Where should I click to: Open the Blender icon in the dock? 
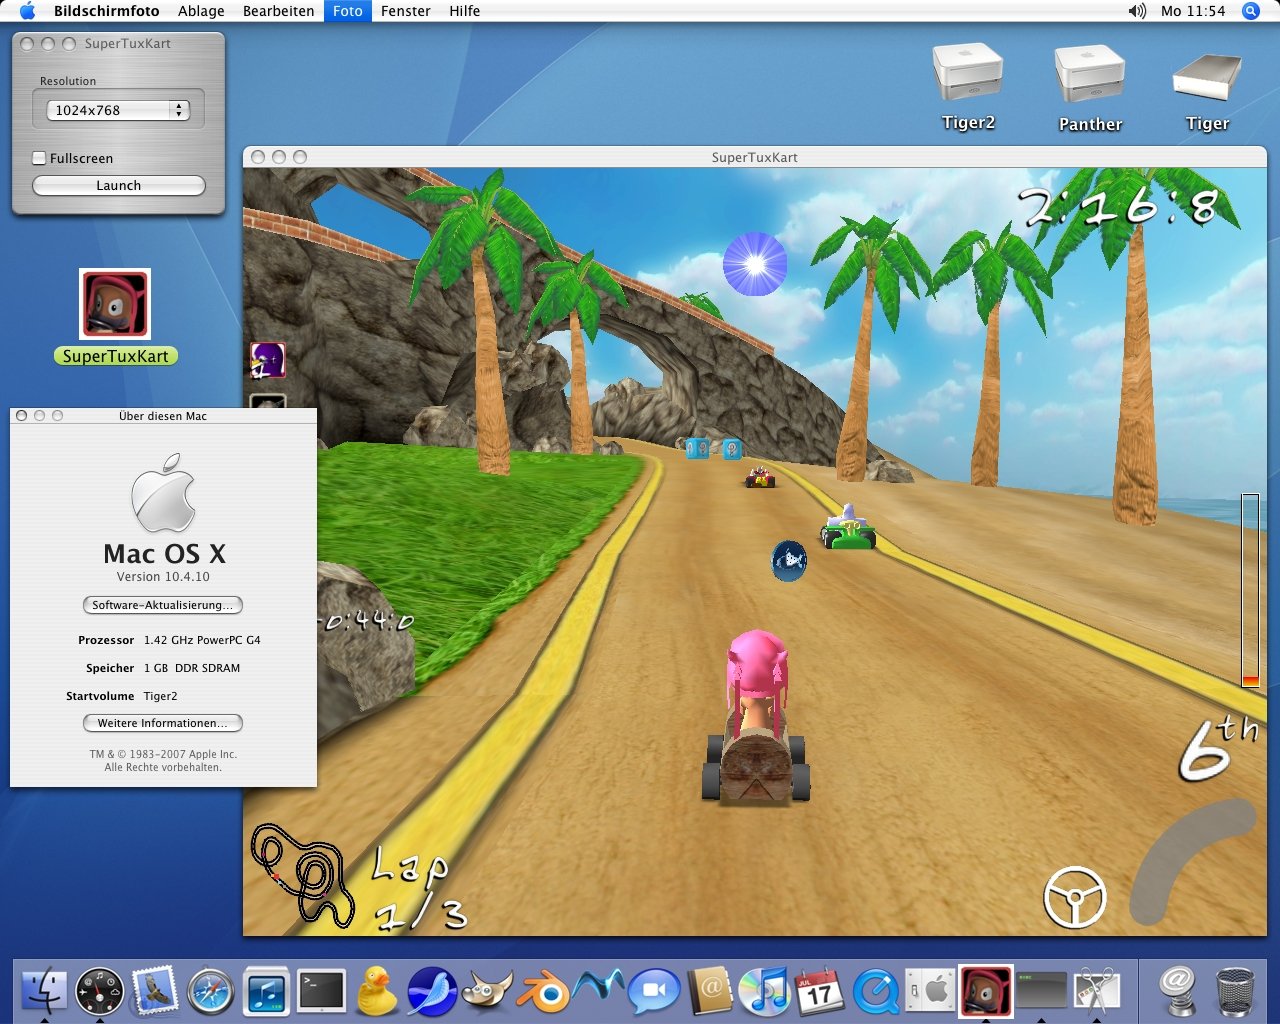tap(542, 991)
